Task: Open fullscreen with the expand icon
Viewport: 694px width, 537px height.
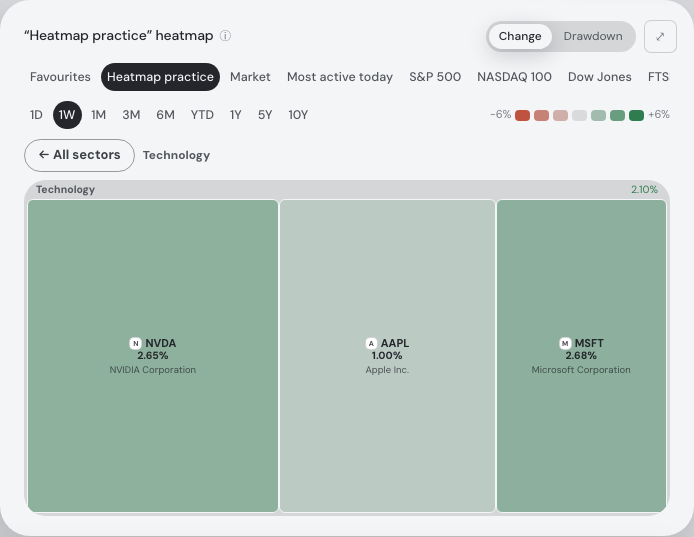Action: pos(660,36)
